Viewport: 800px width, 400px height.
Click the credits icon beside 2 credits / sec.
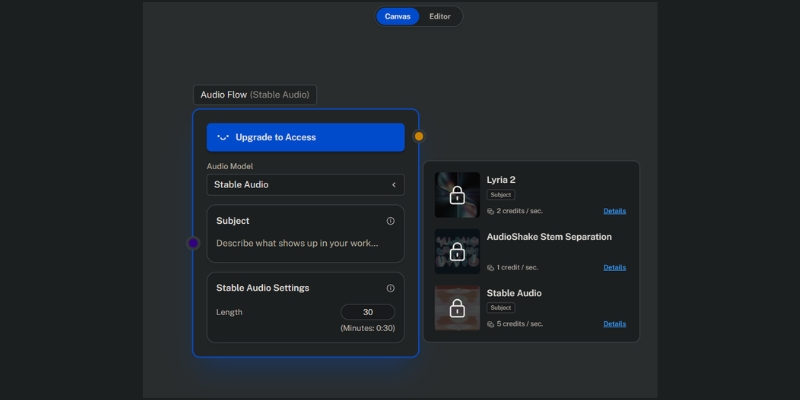[490, 211]
